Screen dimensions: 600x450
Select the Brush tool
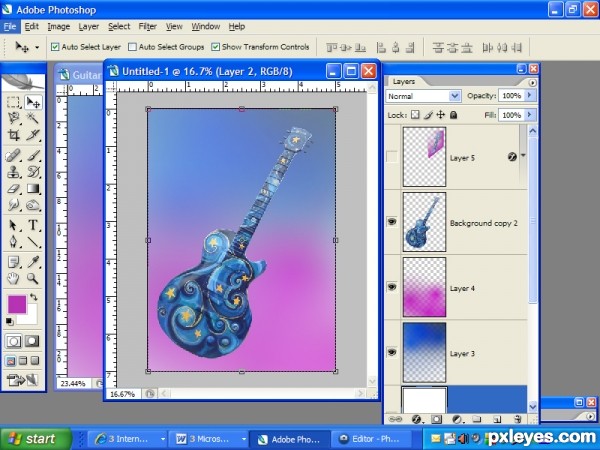(x=33, y=155)
